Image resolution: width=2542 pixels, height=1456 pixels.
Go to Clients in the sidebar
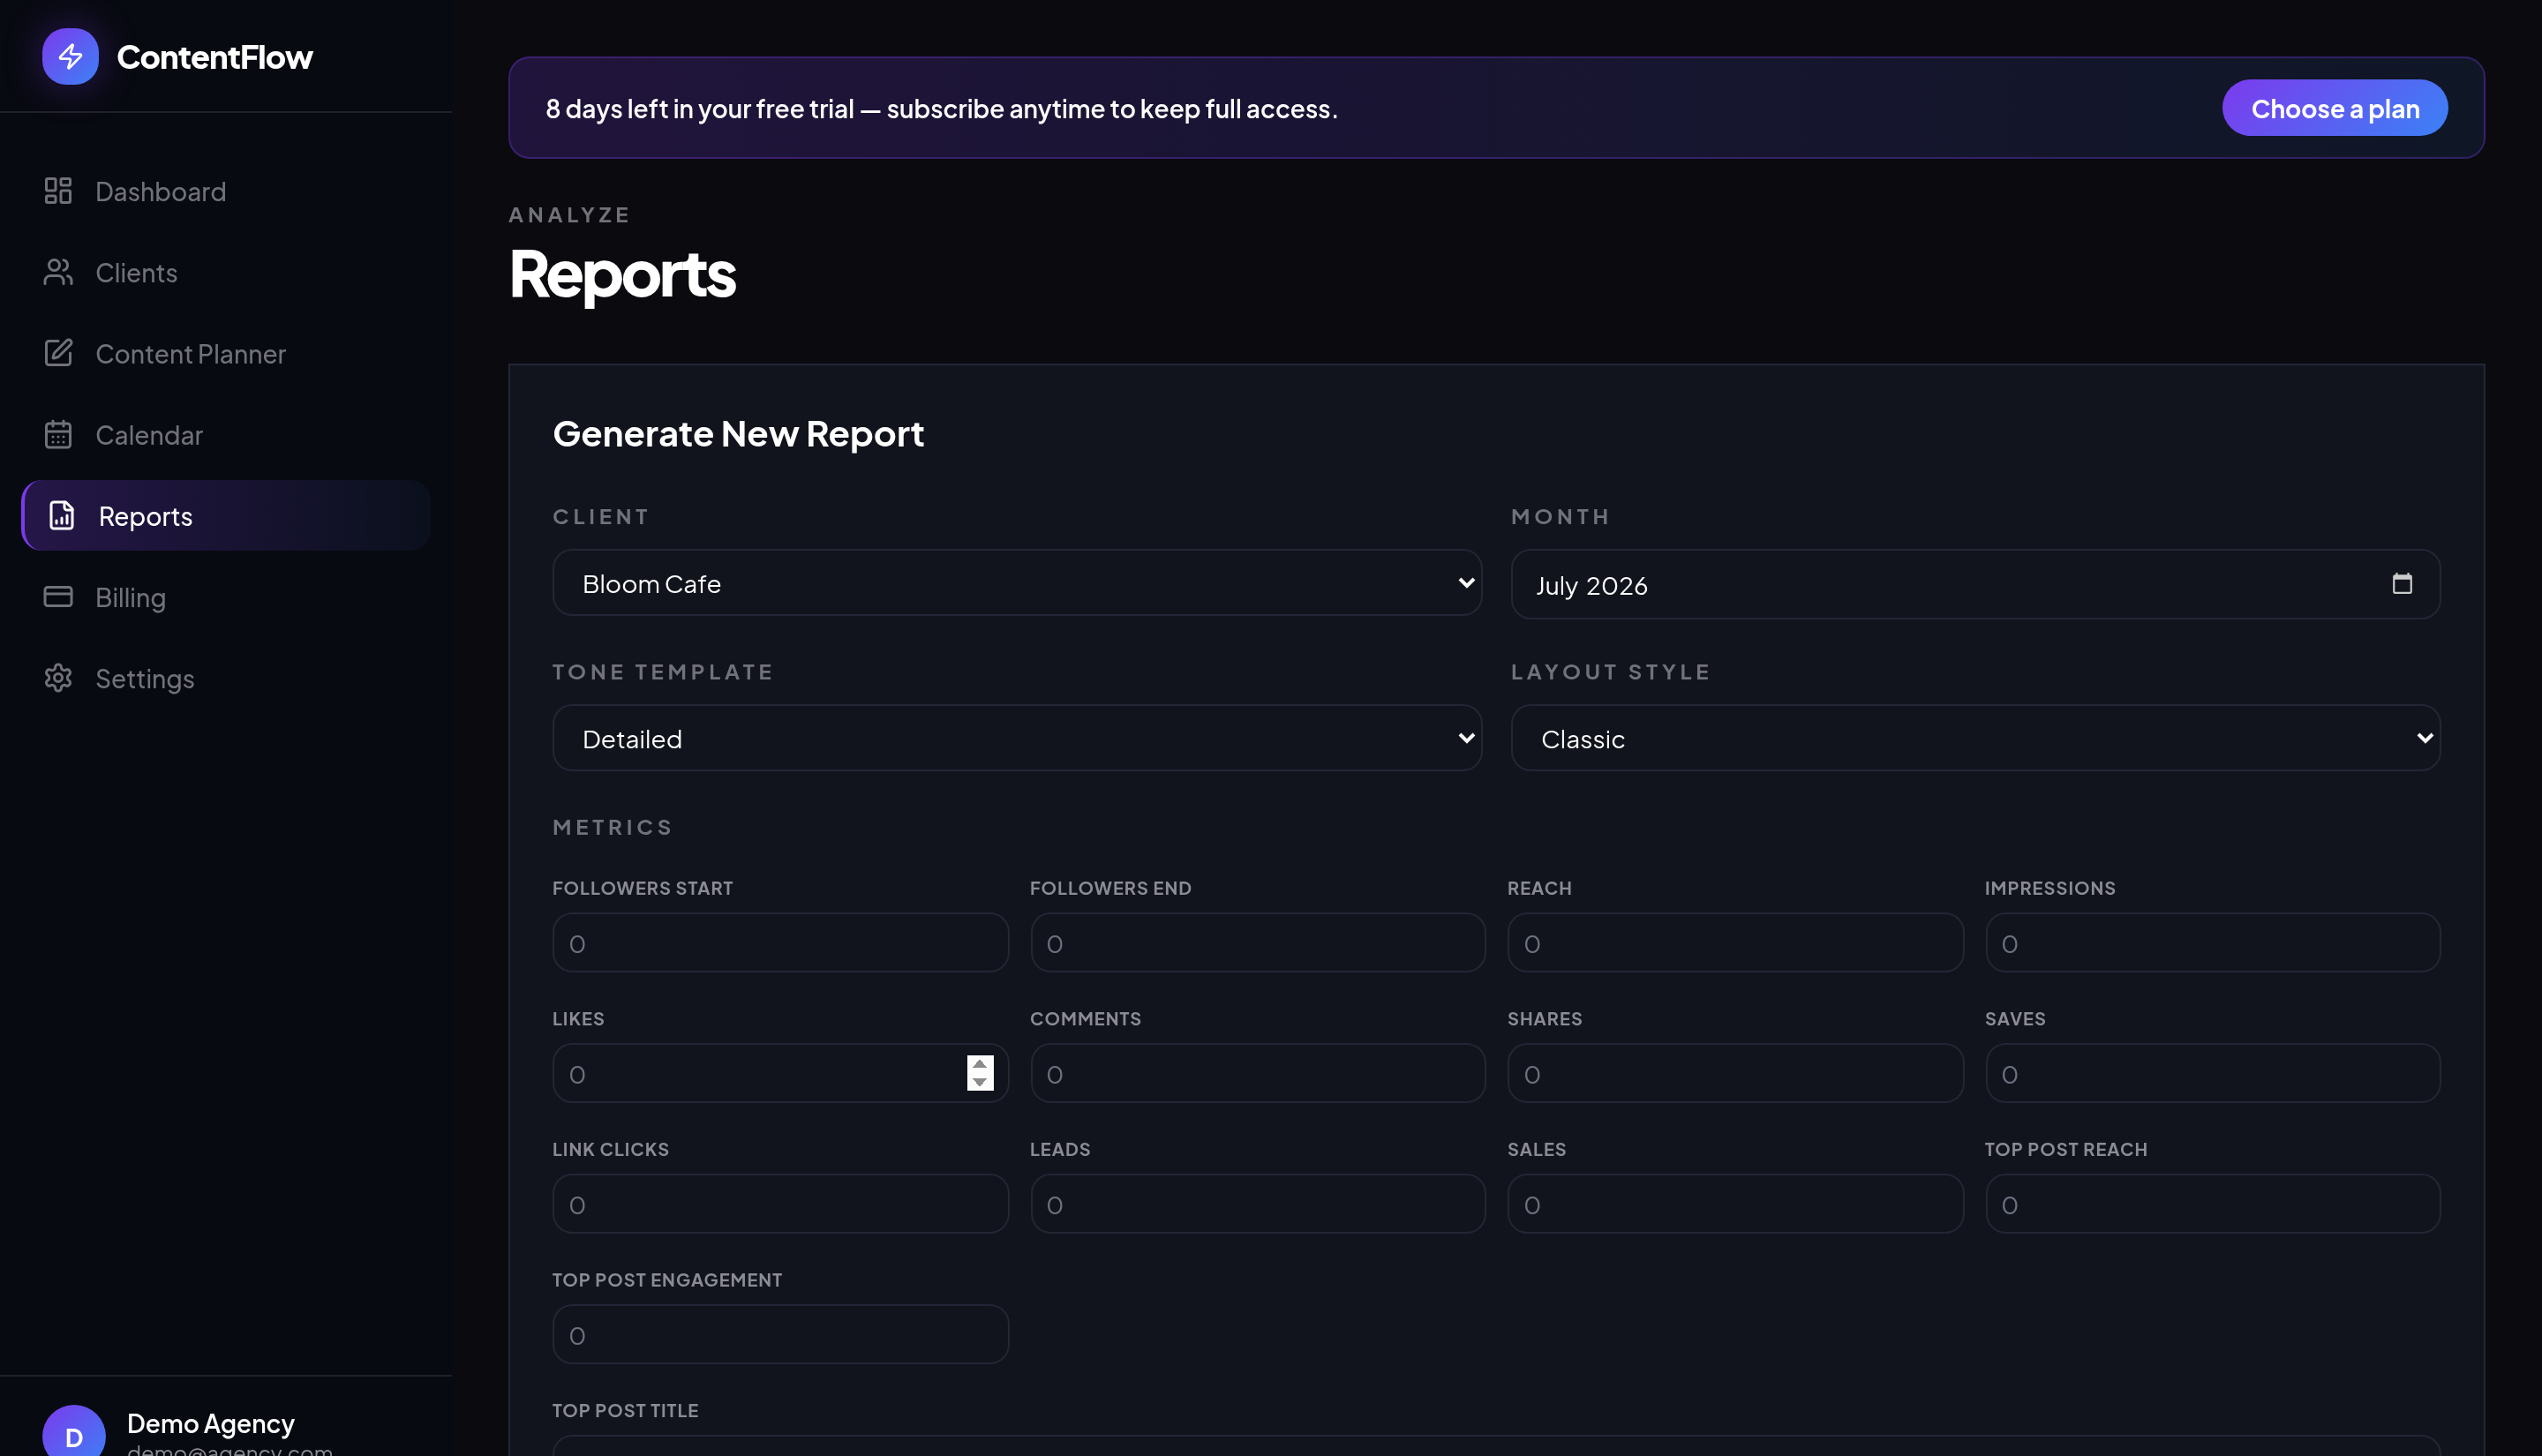(x=226, y=272)
